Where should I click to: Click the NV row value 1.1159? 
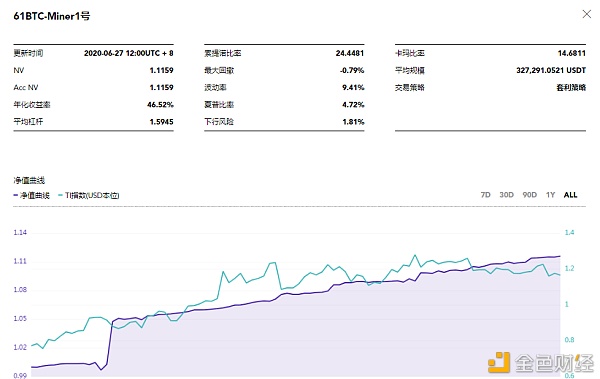(161, 70)
